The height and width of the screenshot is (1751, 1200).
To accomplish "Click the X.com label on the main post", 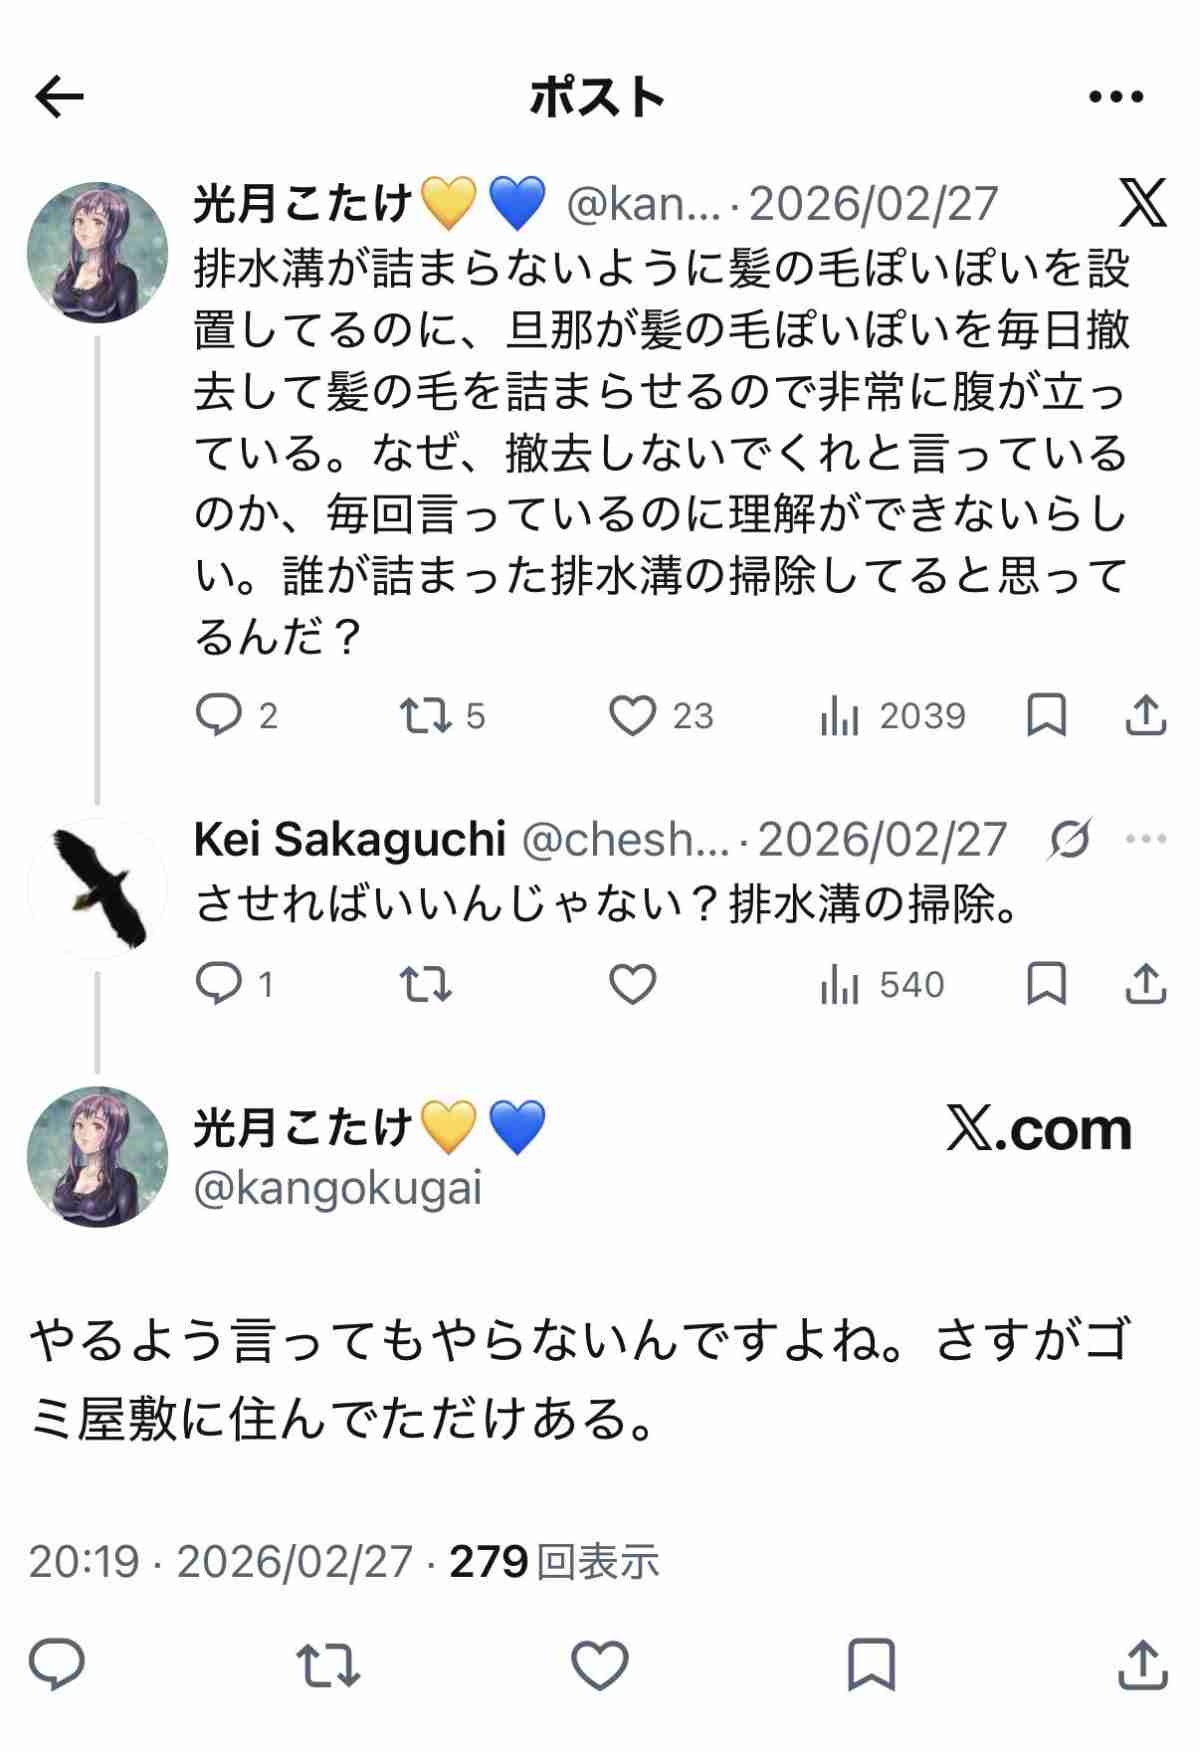I will (x=1038, y=1130).
